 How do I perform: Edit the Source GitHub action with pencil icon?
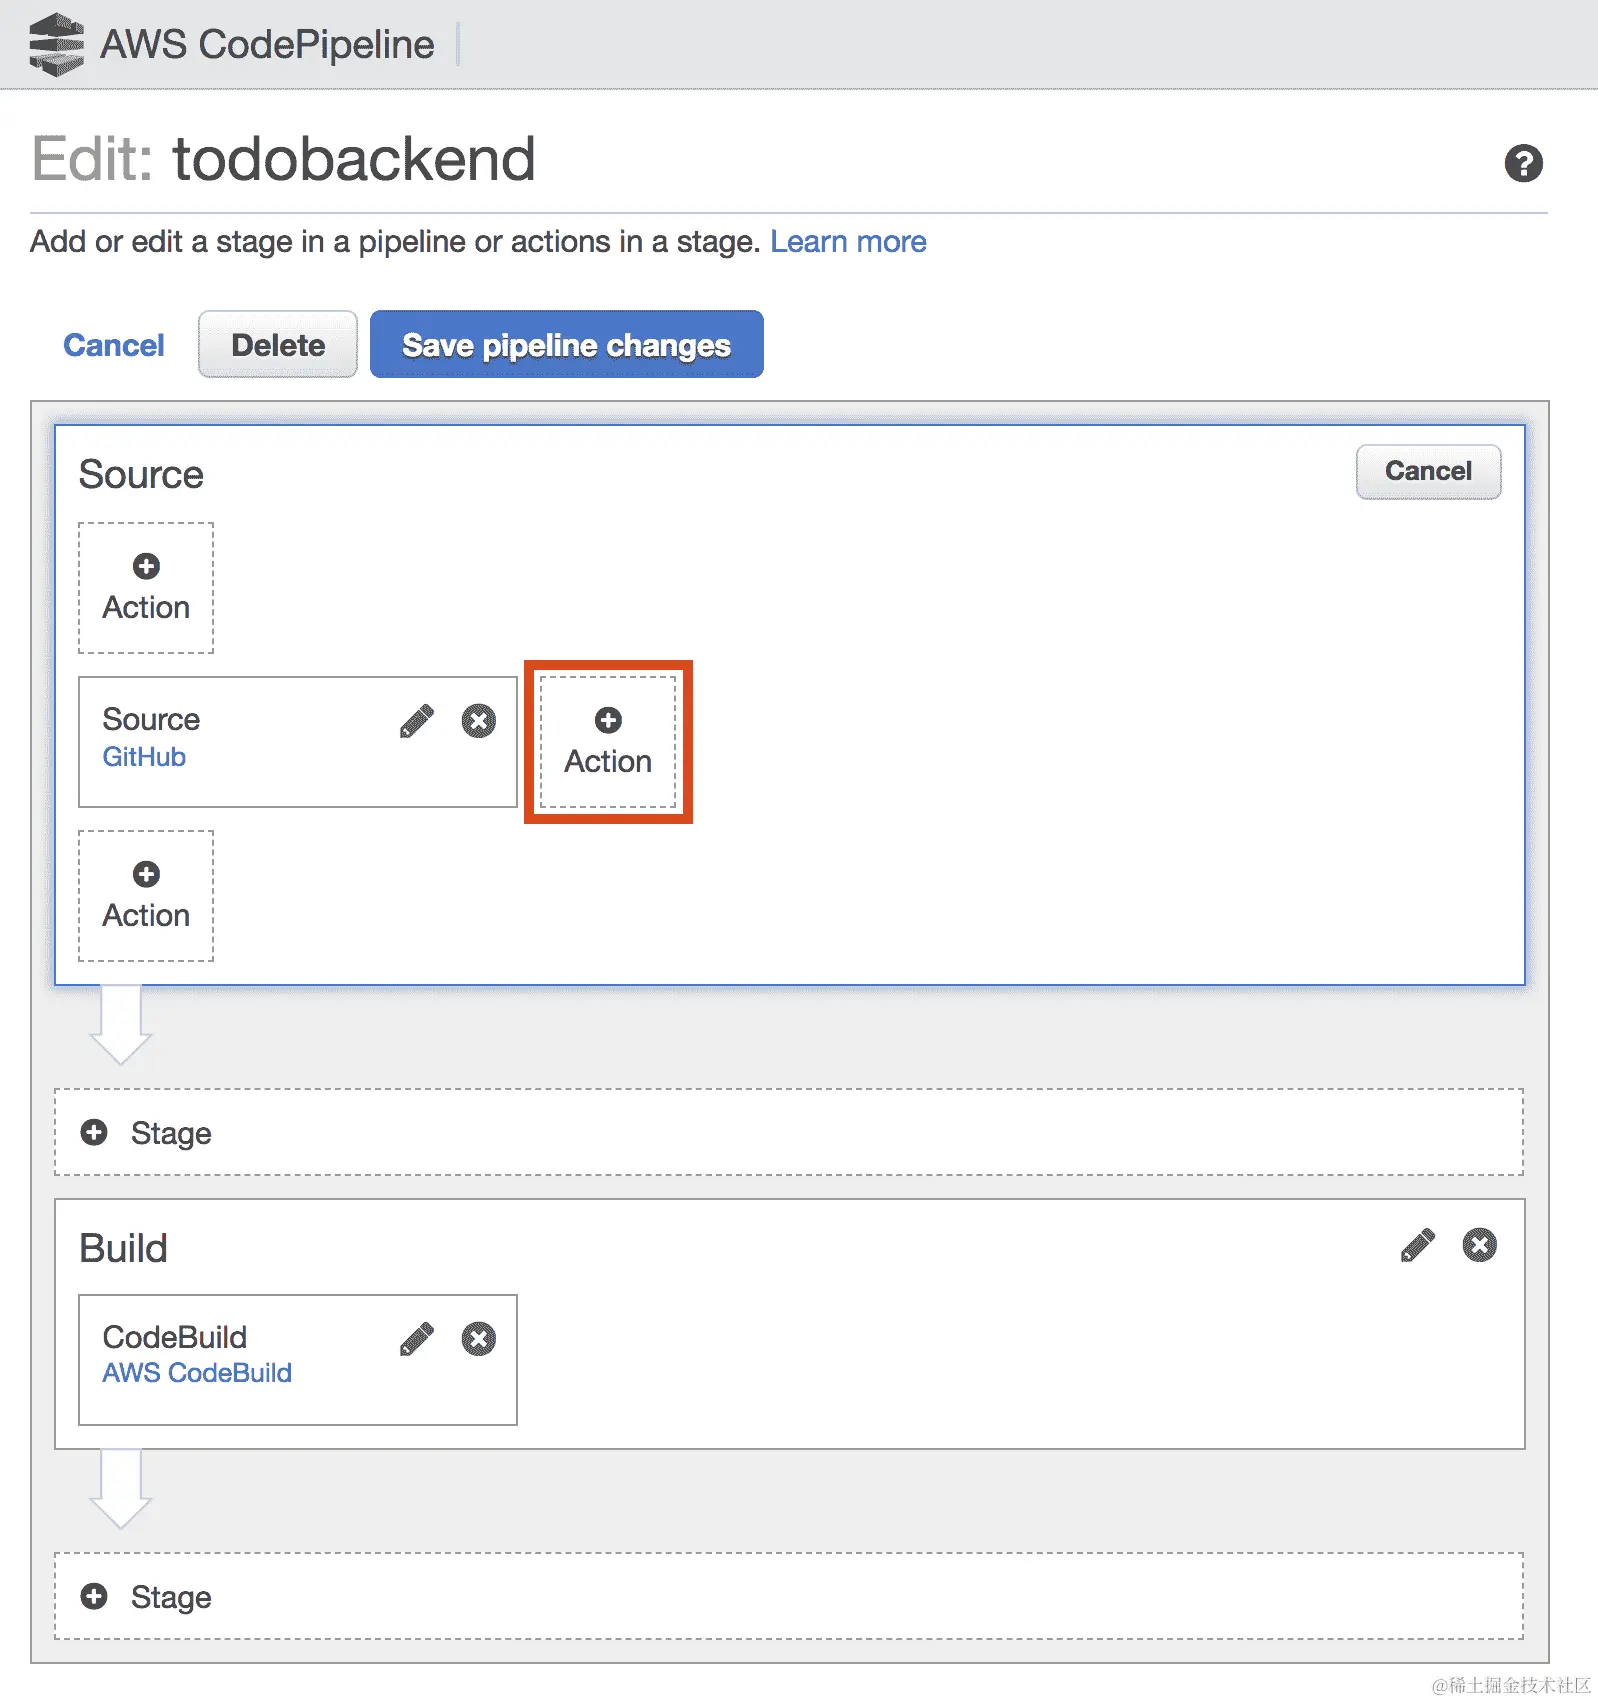click(417, 721)
